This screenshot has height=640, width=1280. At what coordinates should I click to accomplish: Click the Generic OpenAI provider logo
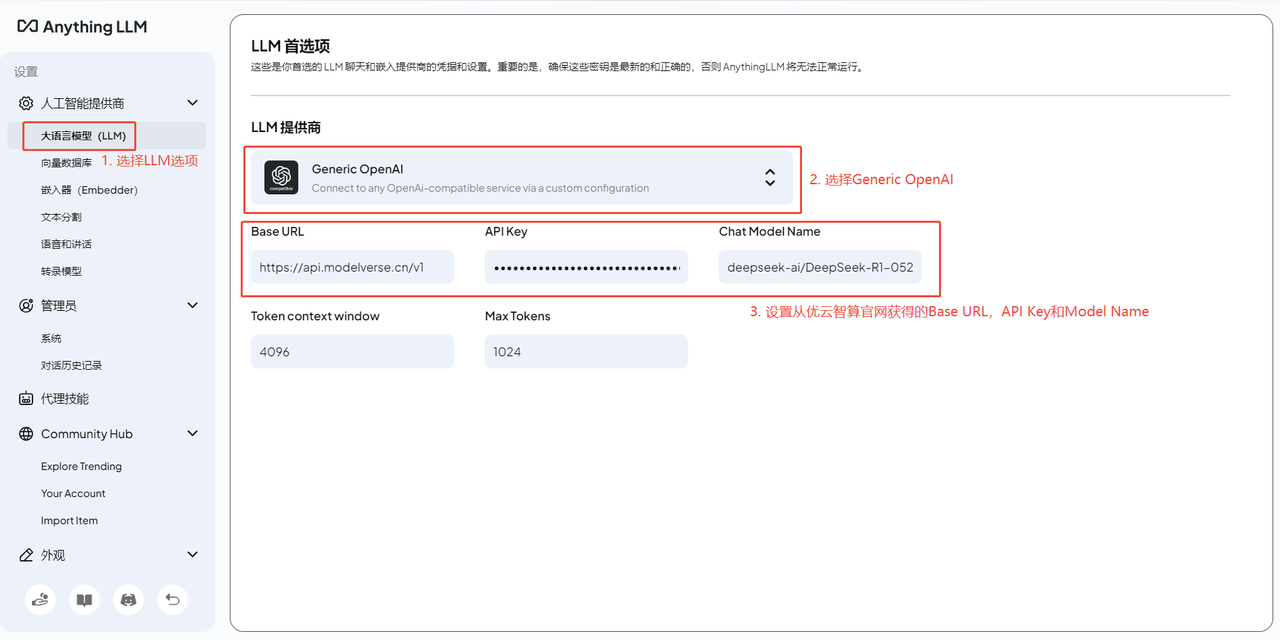pyautogui.click(x=281, y=177)
